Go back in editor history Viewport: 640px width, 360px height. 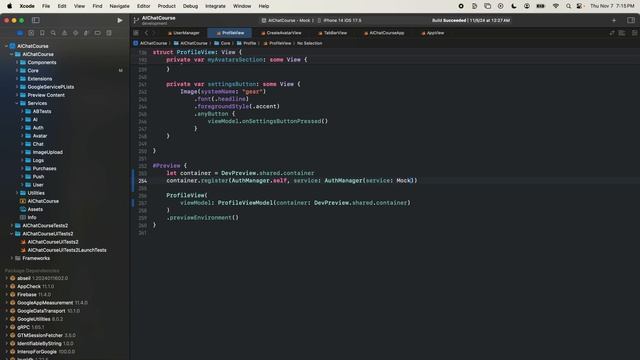coord(147,33)
